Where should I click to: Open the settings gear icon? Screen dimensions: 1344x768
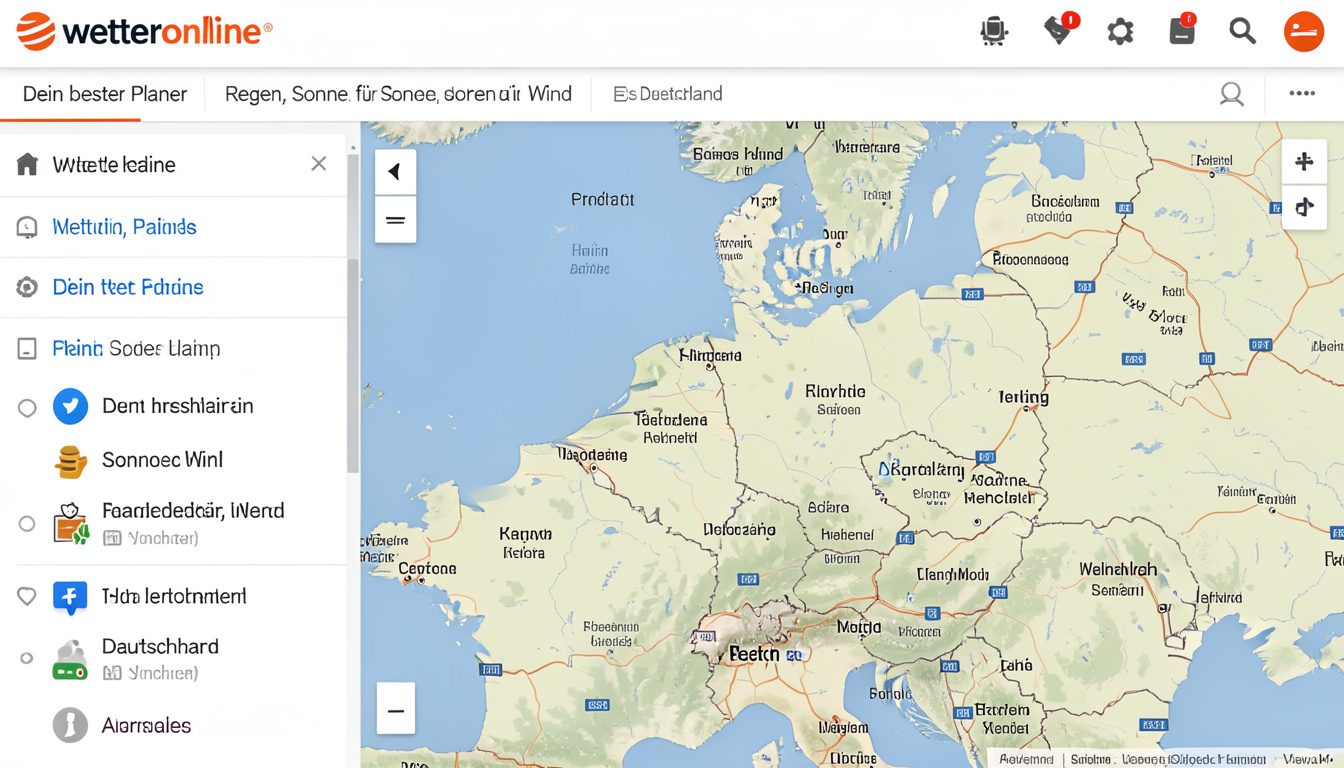point(1120,31)
